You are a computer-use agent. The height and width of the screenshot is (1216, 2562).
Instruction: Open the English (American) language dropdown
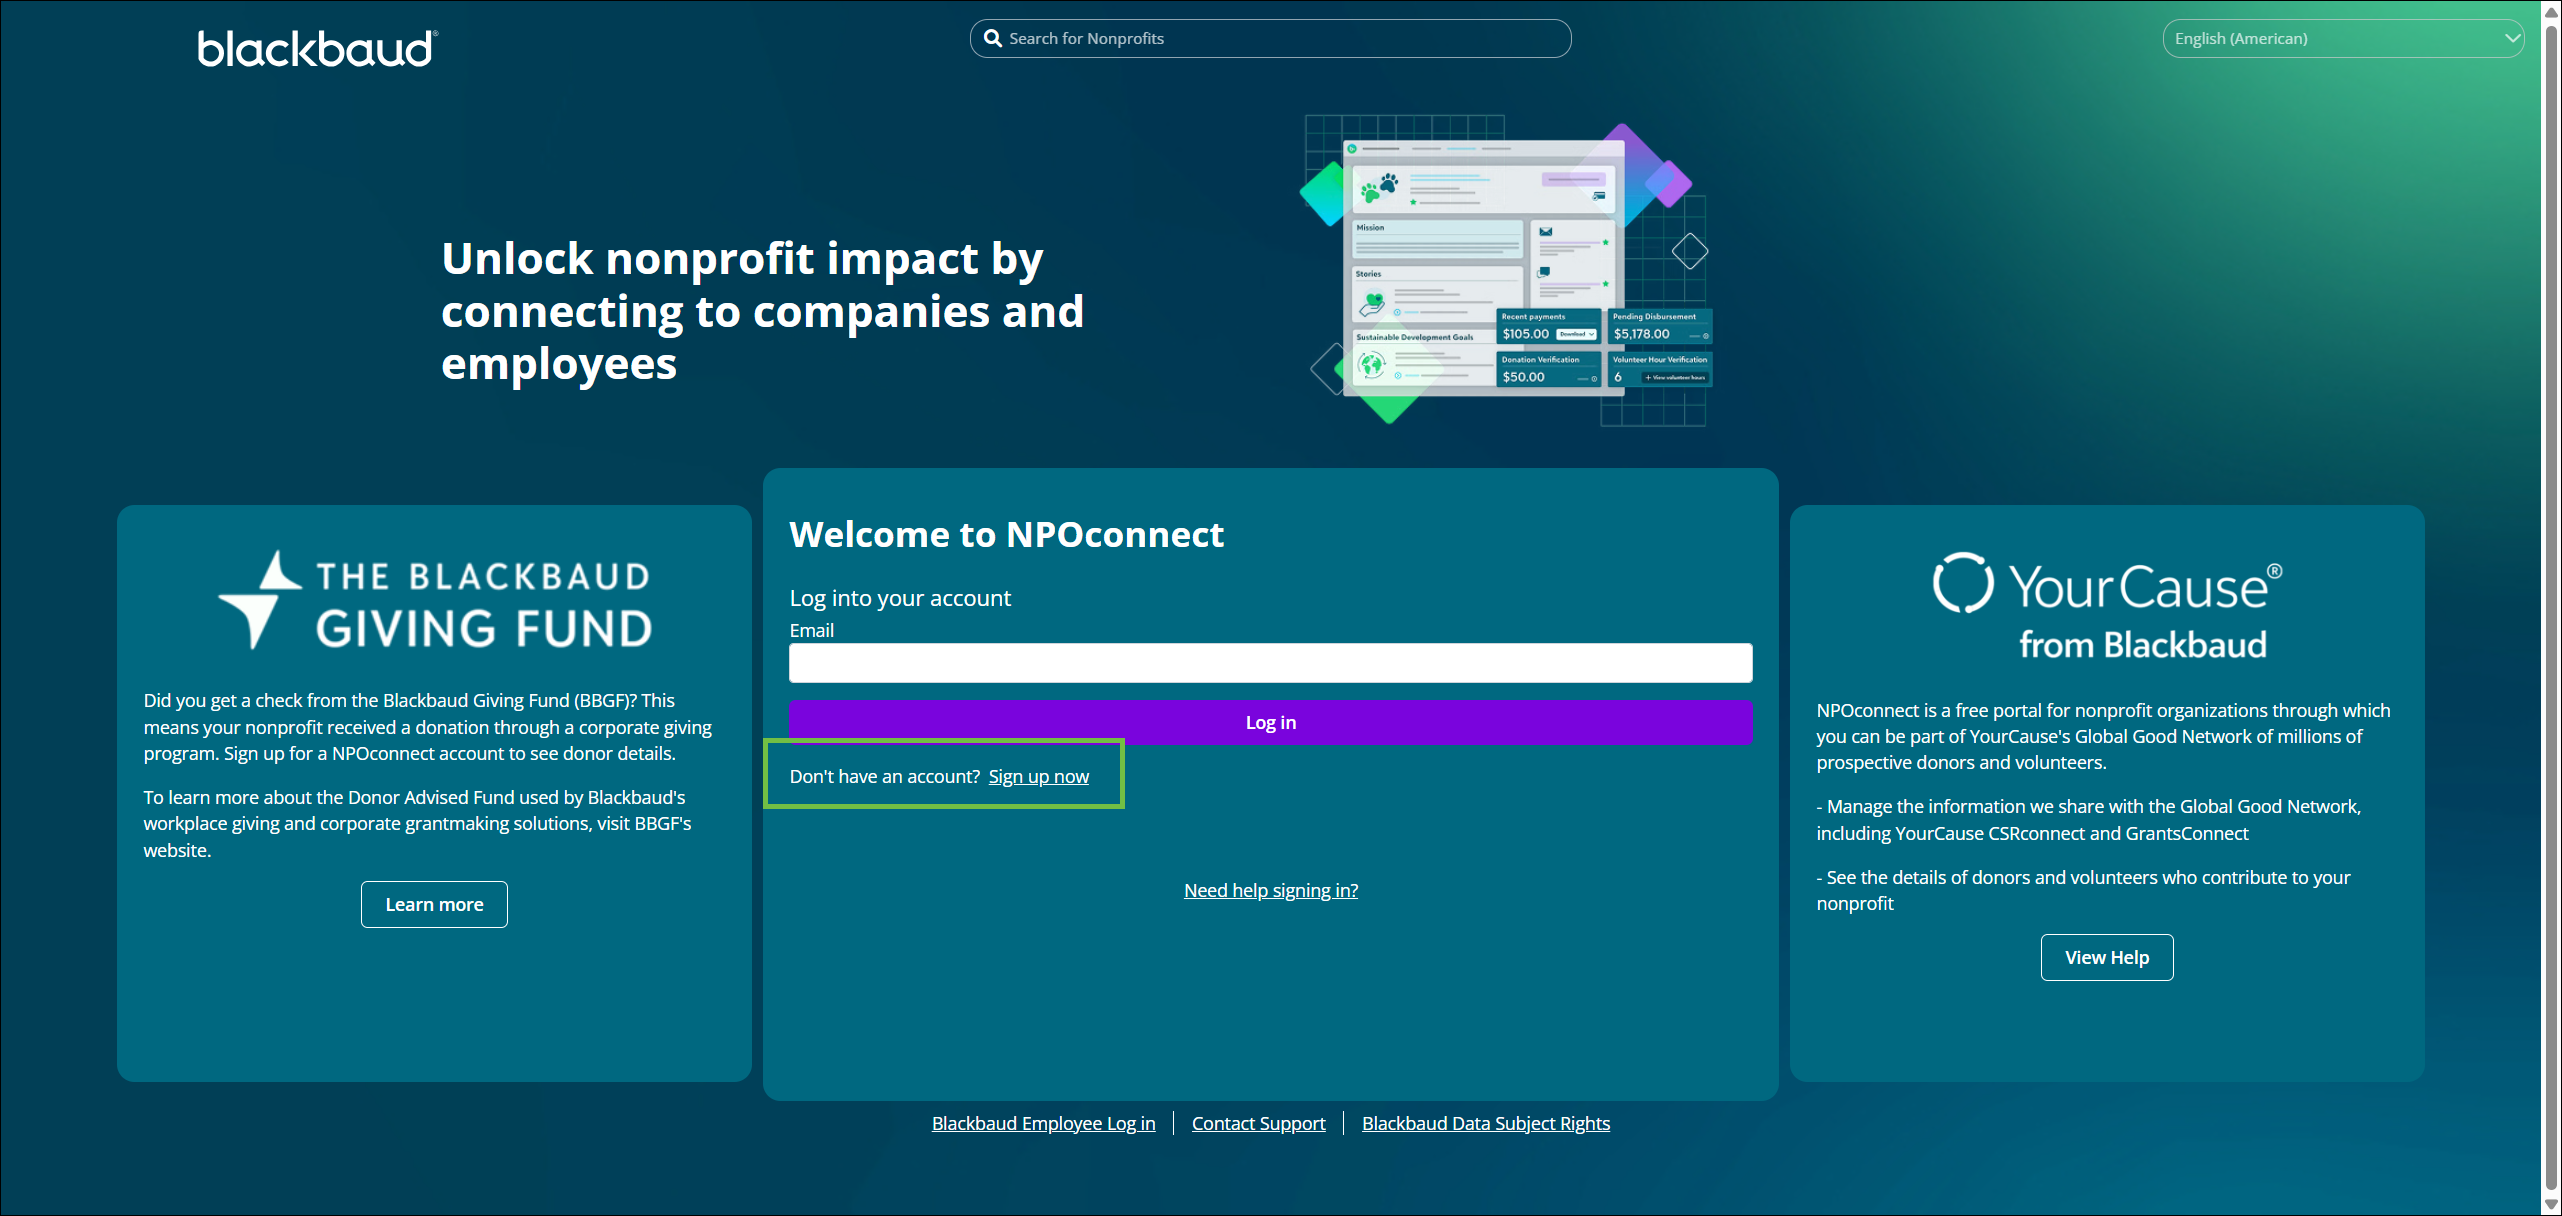(2342, 38)
